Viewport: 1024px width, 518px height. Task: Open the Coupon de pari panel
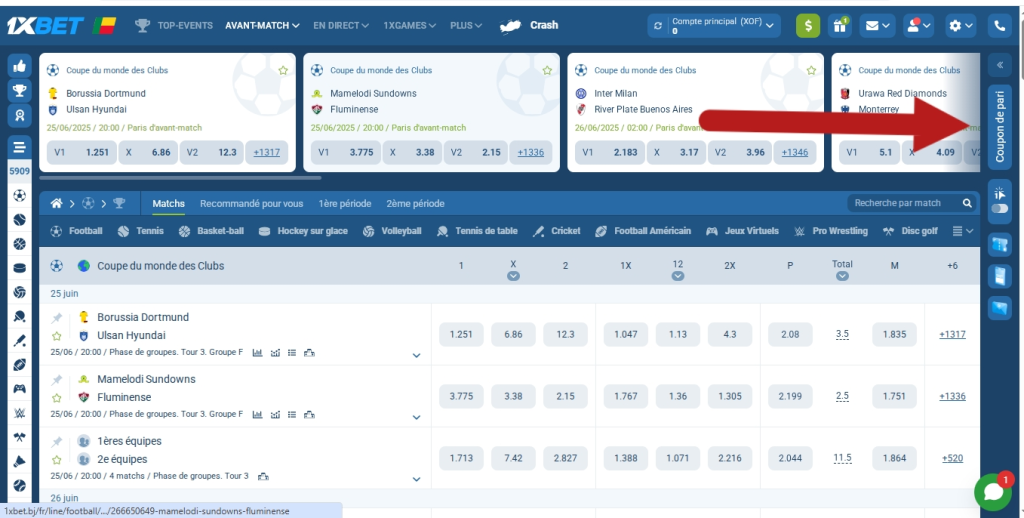tap(999, 127)
